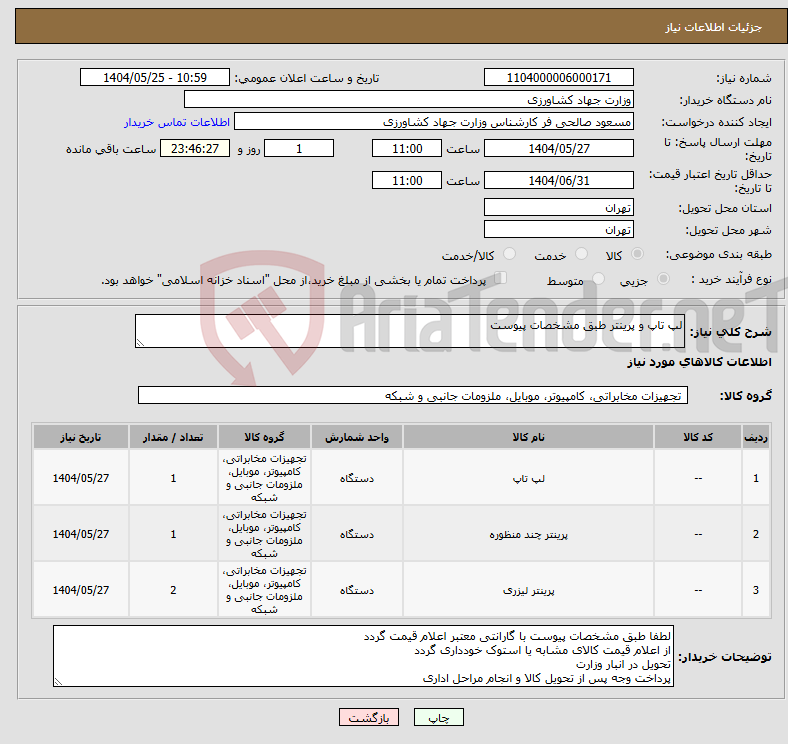Image resolution: width=788 pixels, height=744 pixels.
Task: Click the response deadline date 1404/05/27 field
Action: pyautogui.click(x=558, y=148)
